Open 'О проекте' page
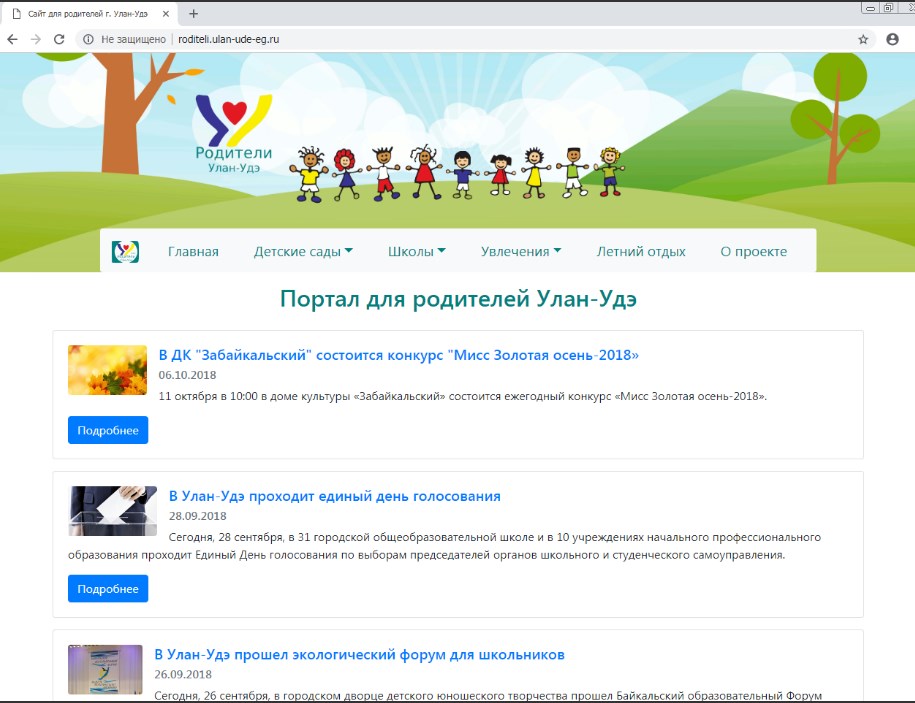The height and width of the screenshot is (703, 915). tap(753, 251)
